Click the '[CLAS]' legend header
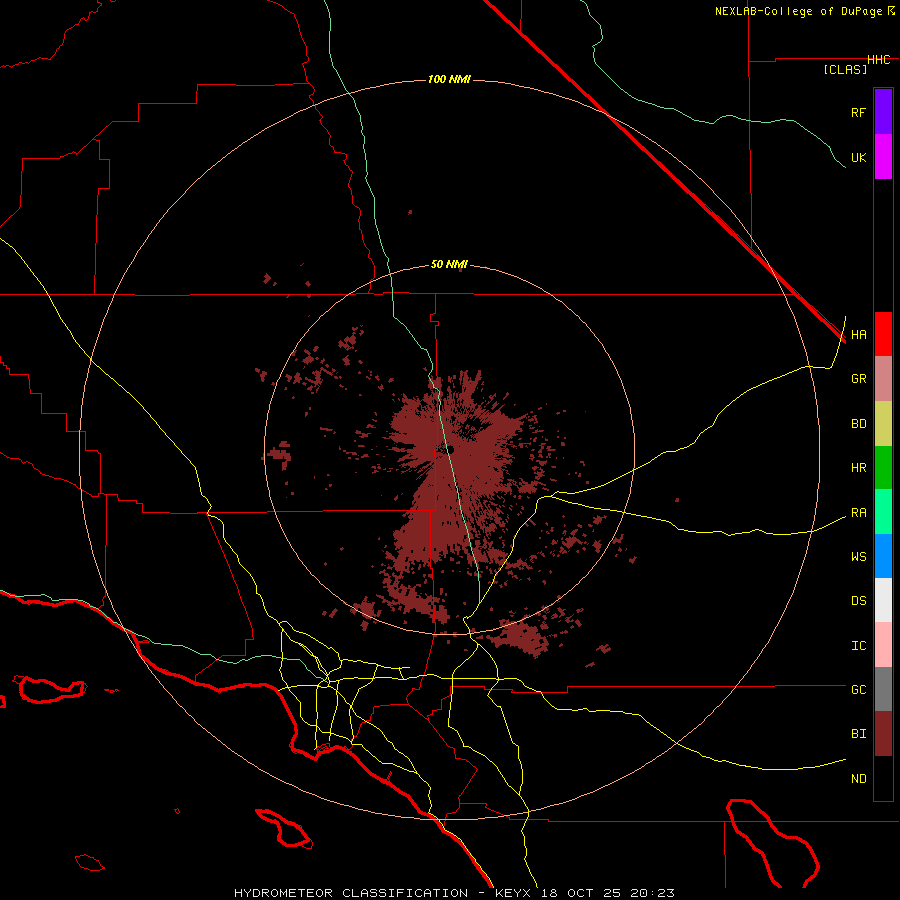 pyautogui.click(x=845, y=69)
